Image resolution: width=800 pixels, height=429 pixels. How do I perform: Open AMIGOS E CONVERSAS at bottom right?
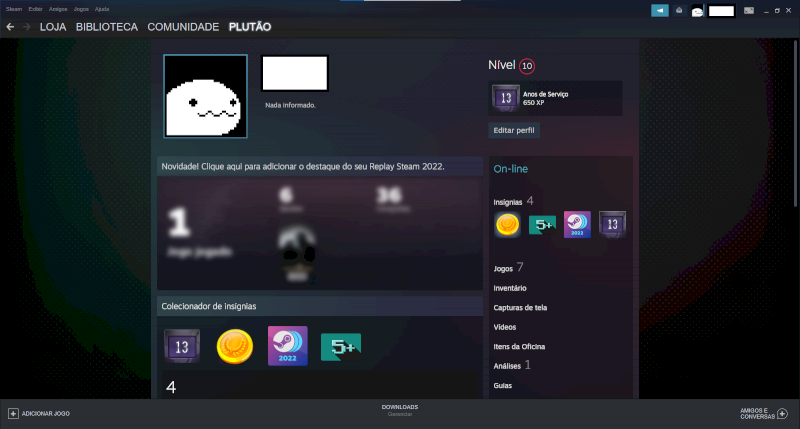coord(757,413)
